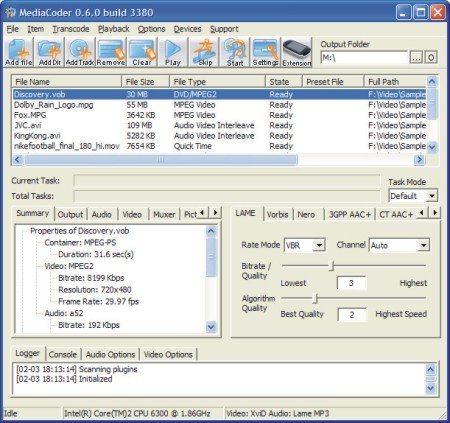450x423 pixels.
Task: Click the Bitrate Quality value field showing 3
Action: click(x=351, y=283)
